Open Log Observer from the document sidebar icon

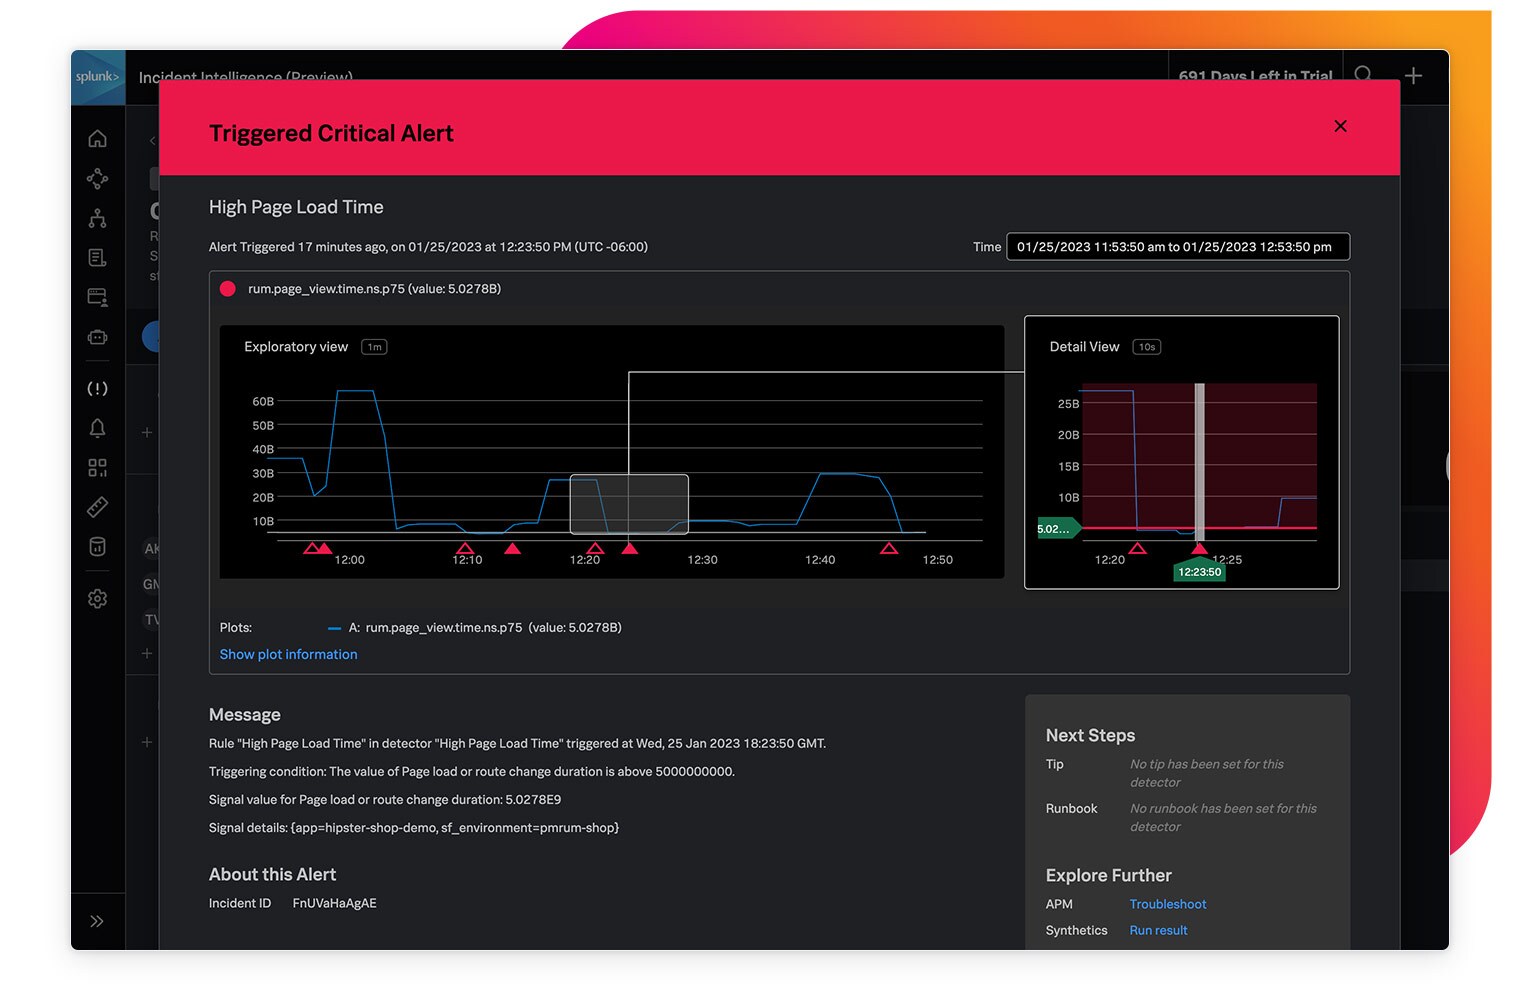tap(97, 258)
